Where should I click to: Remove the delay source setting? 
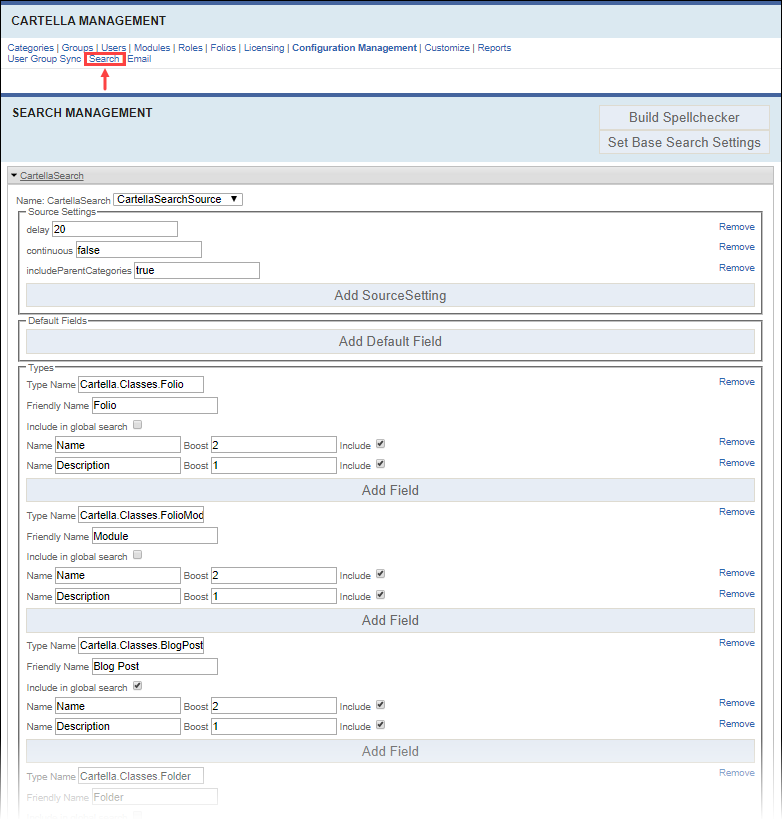[x=736, y=227]
